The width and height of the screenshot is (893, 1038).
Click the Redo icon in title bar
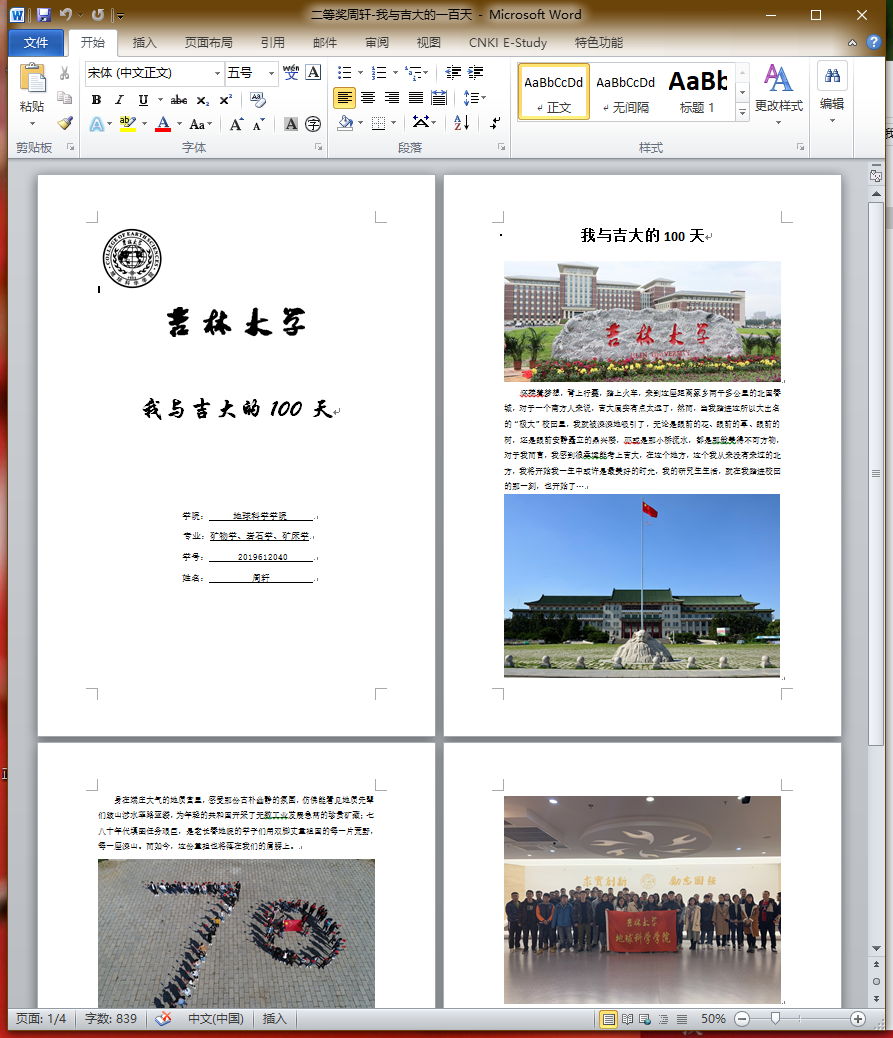97,15
